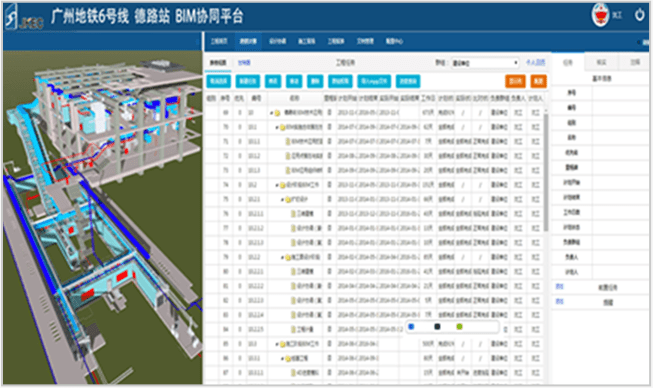Collapse the tree arrow in row 75
This screenshot has height=388, width=653.
pos(282,200)
